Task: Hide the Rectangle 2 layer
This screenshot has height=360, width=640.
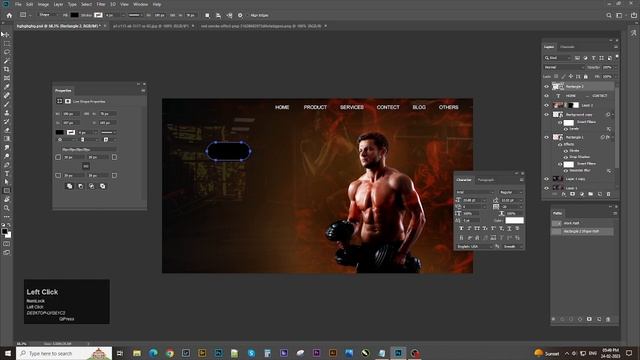Action: click(546, 87)
